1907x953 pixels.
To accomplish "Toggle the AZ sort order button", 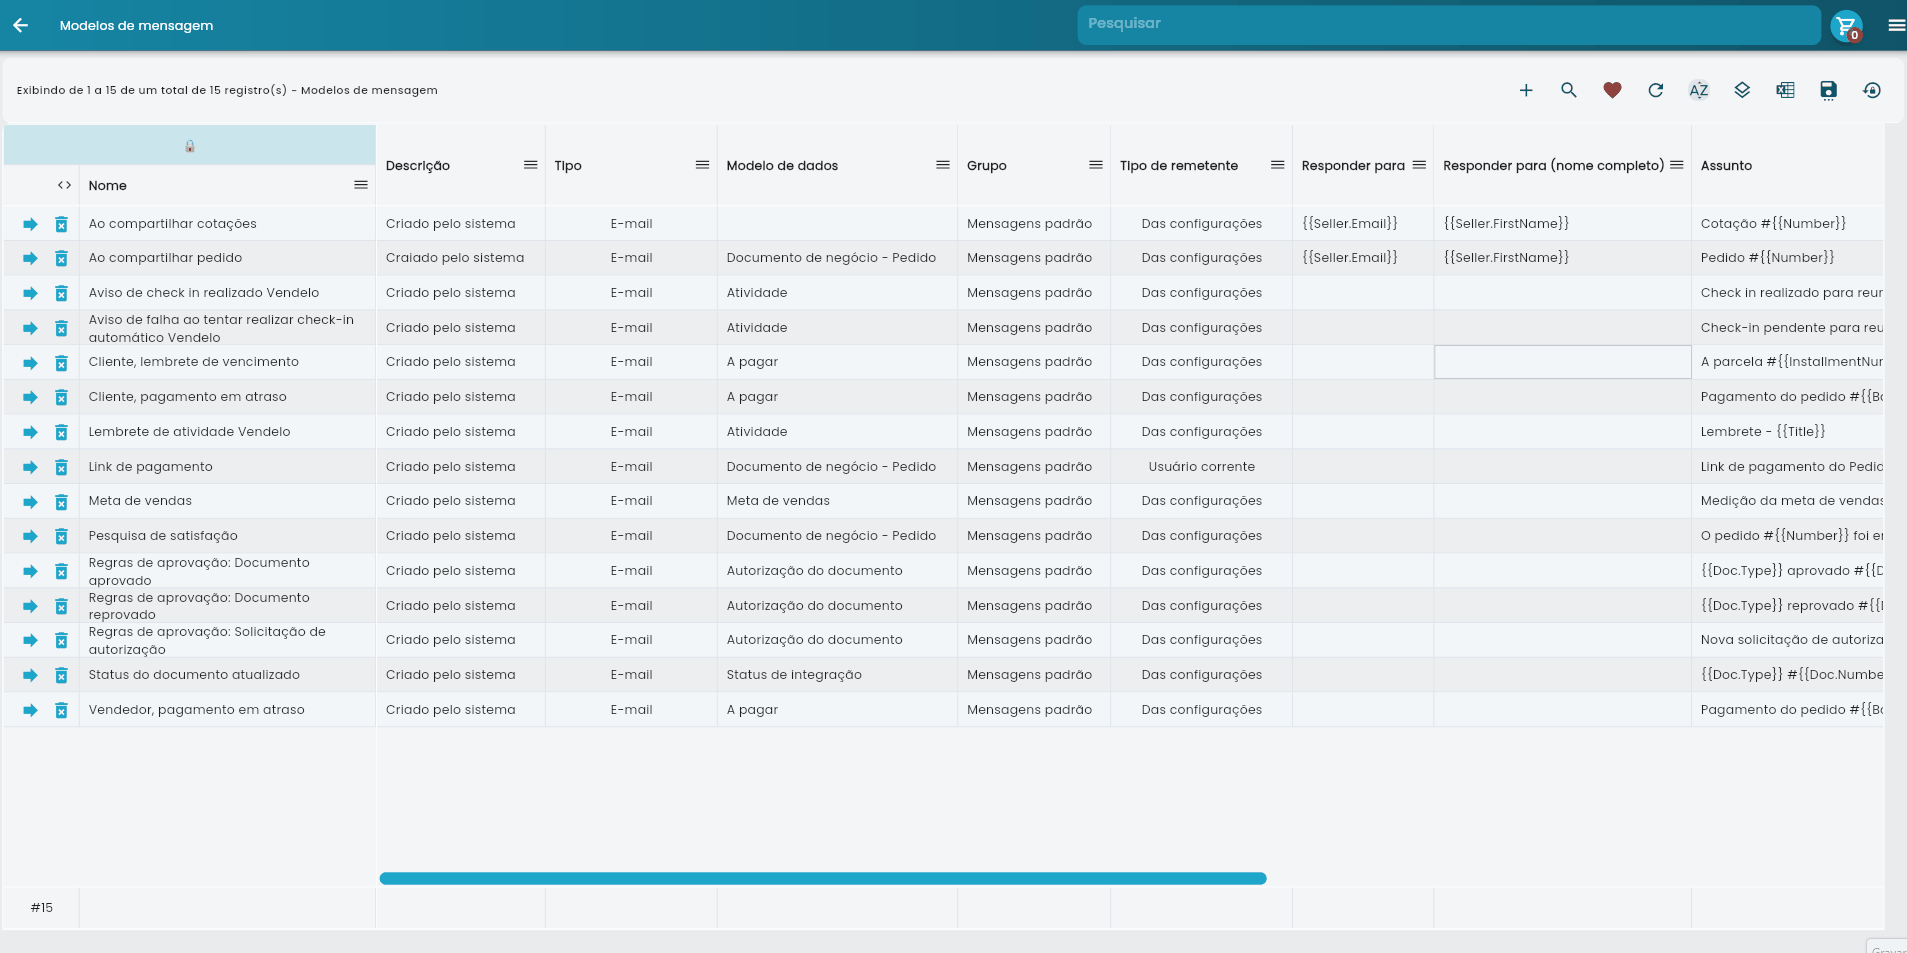I will click(1699, 90).
